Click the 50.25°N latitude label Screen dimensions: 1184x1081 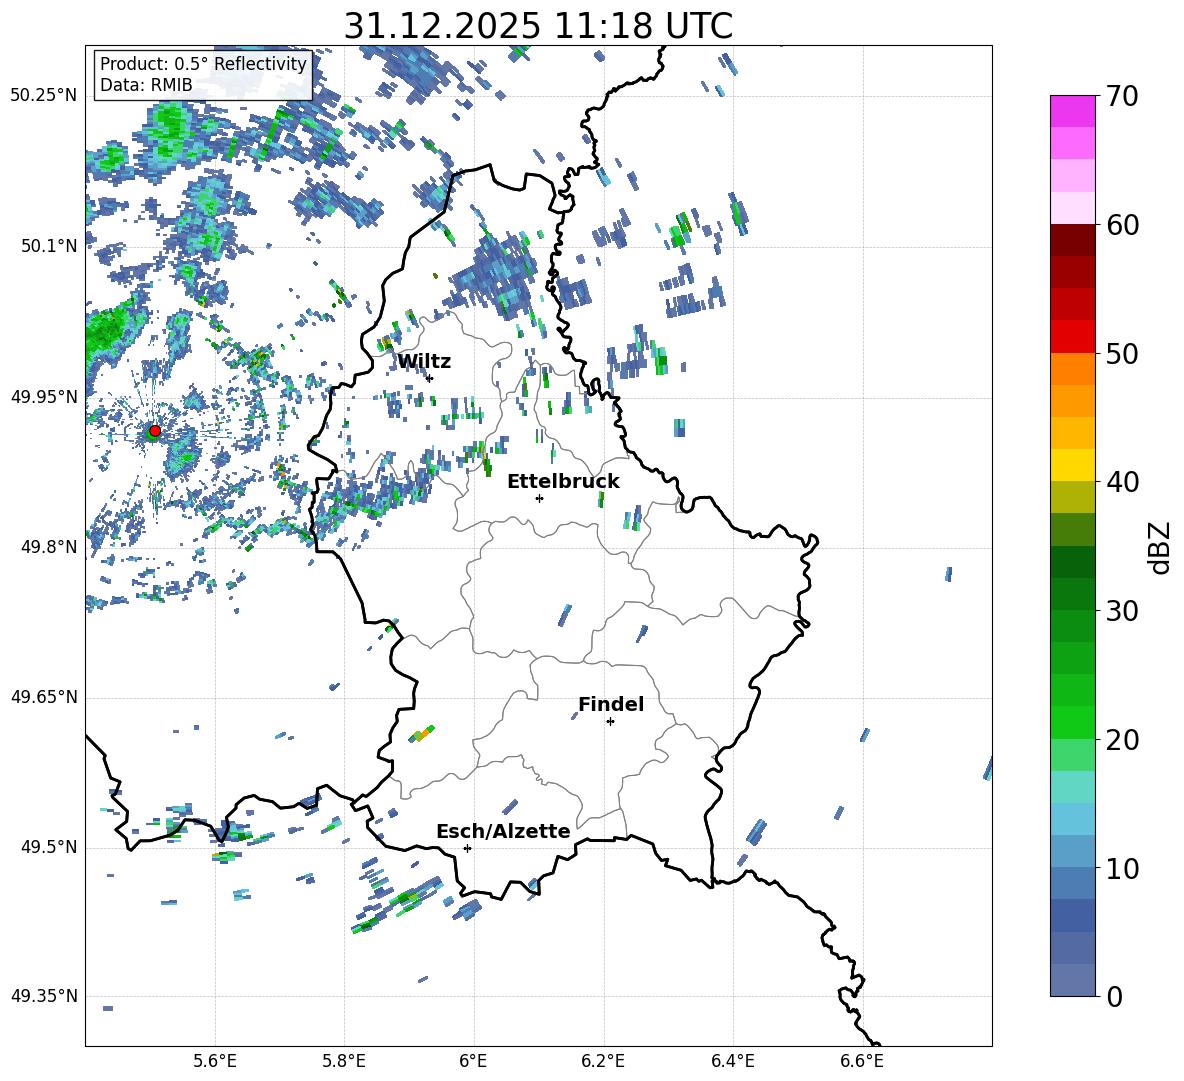point(45,95)
